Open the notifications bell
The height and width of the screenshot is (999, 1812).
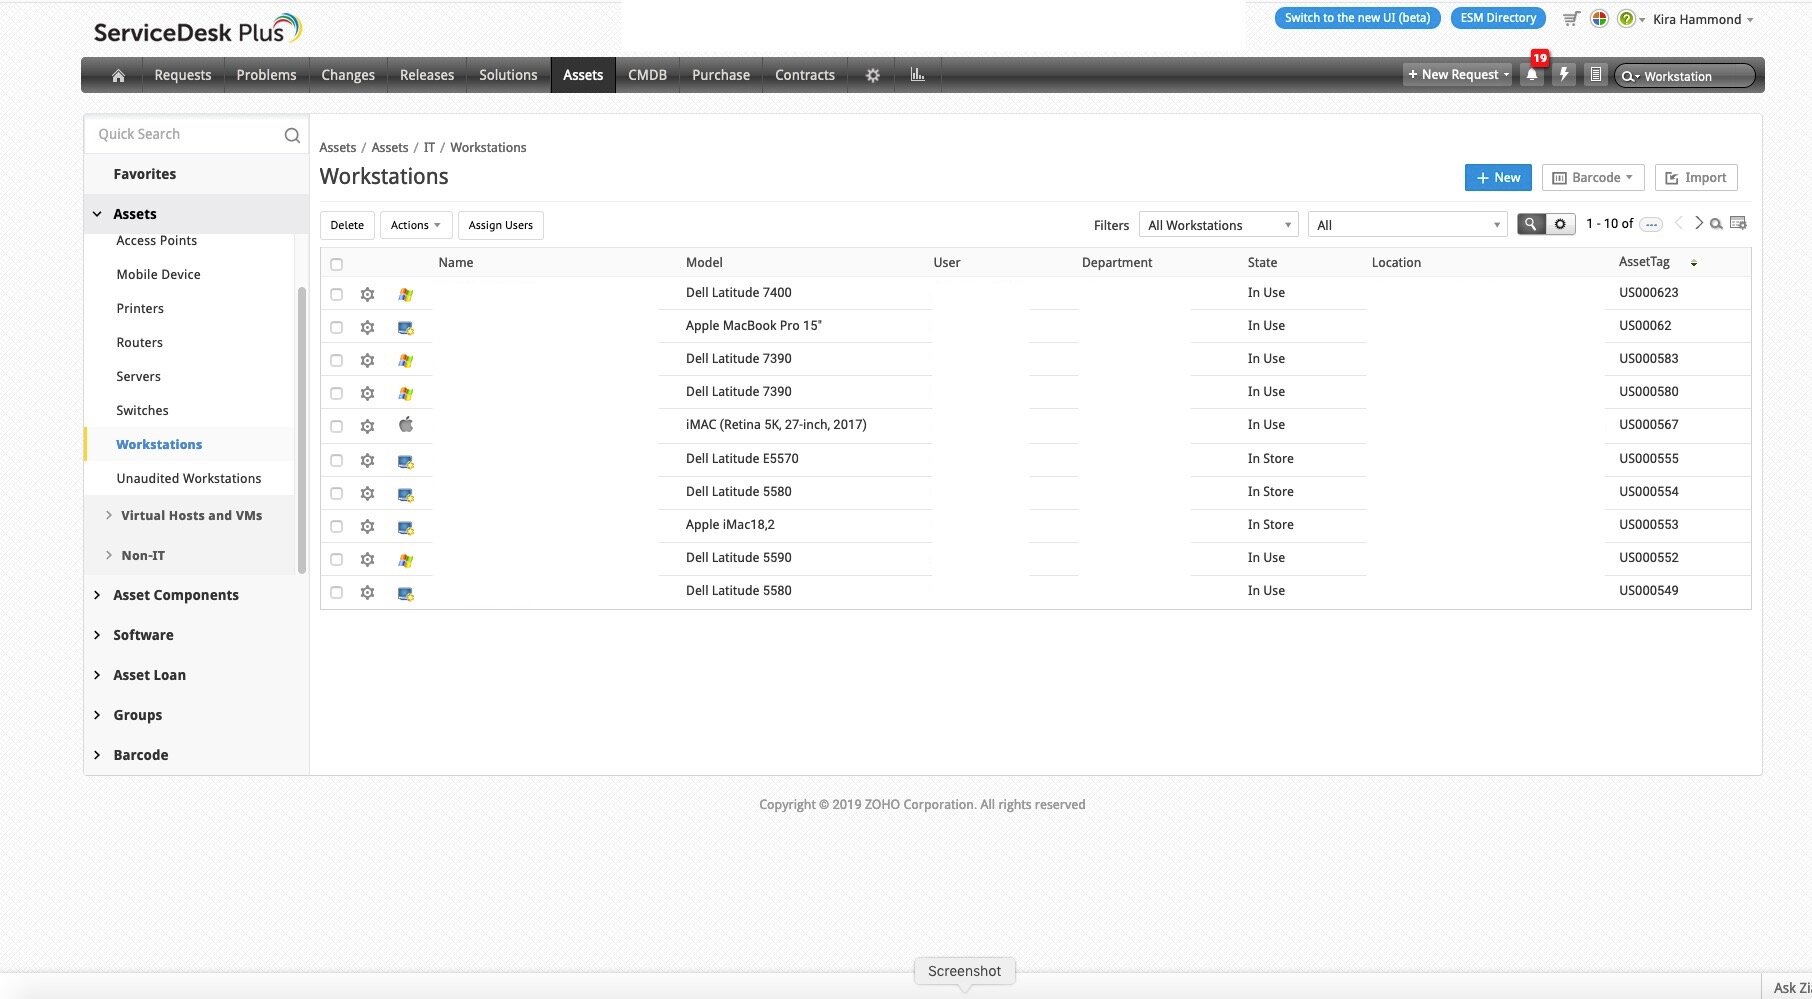tap(1532, 75)
